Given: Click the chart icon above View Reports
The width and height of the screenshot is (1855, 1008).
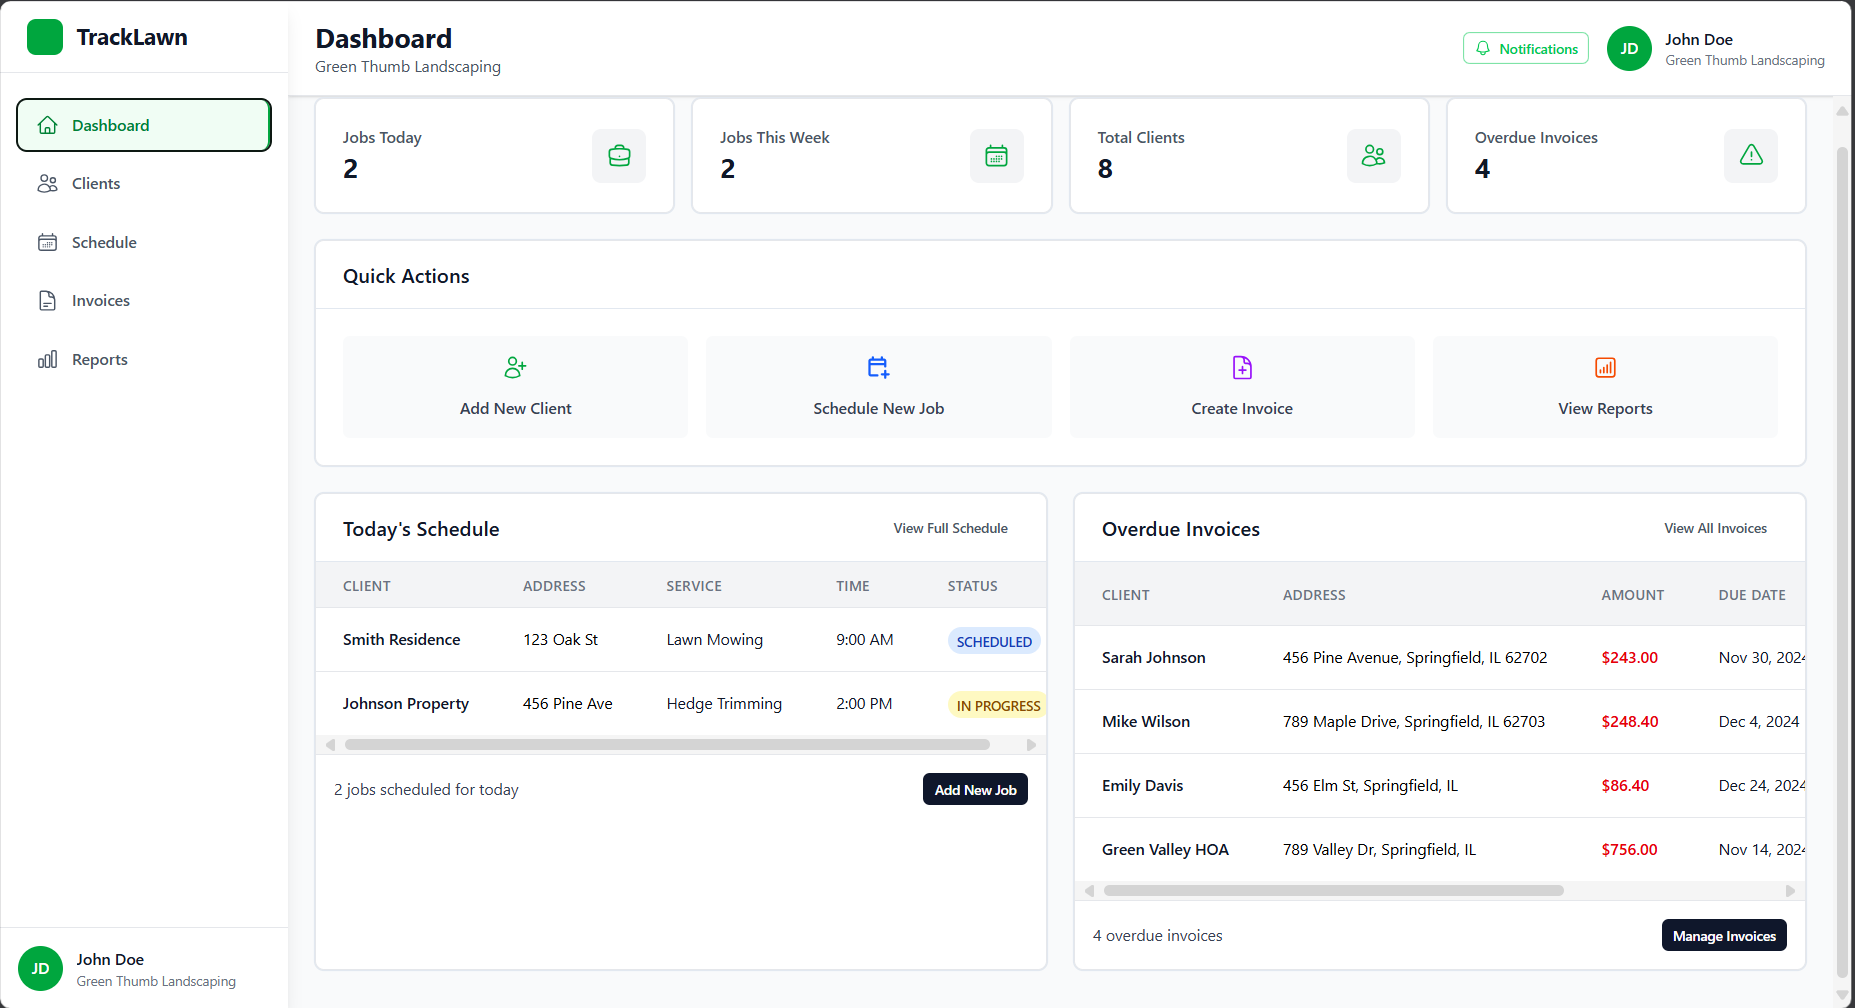Looking at the screenshot, I should point(1605,368).
